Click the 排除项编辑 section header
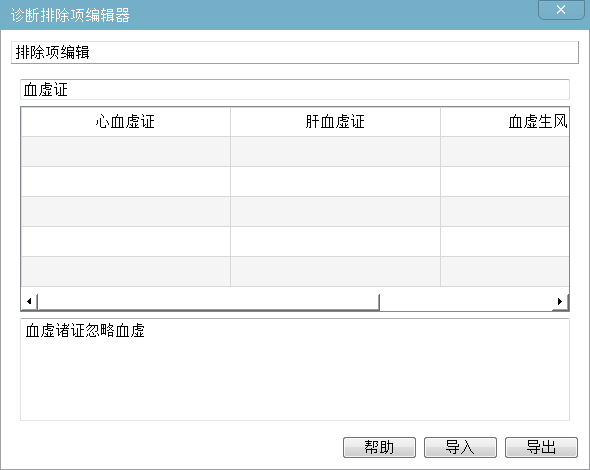Image resolution: width=590 pixels, height=470 pixels. pos(295,53)
